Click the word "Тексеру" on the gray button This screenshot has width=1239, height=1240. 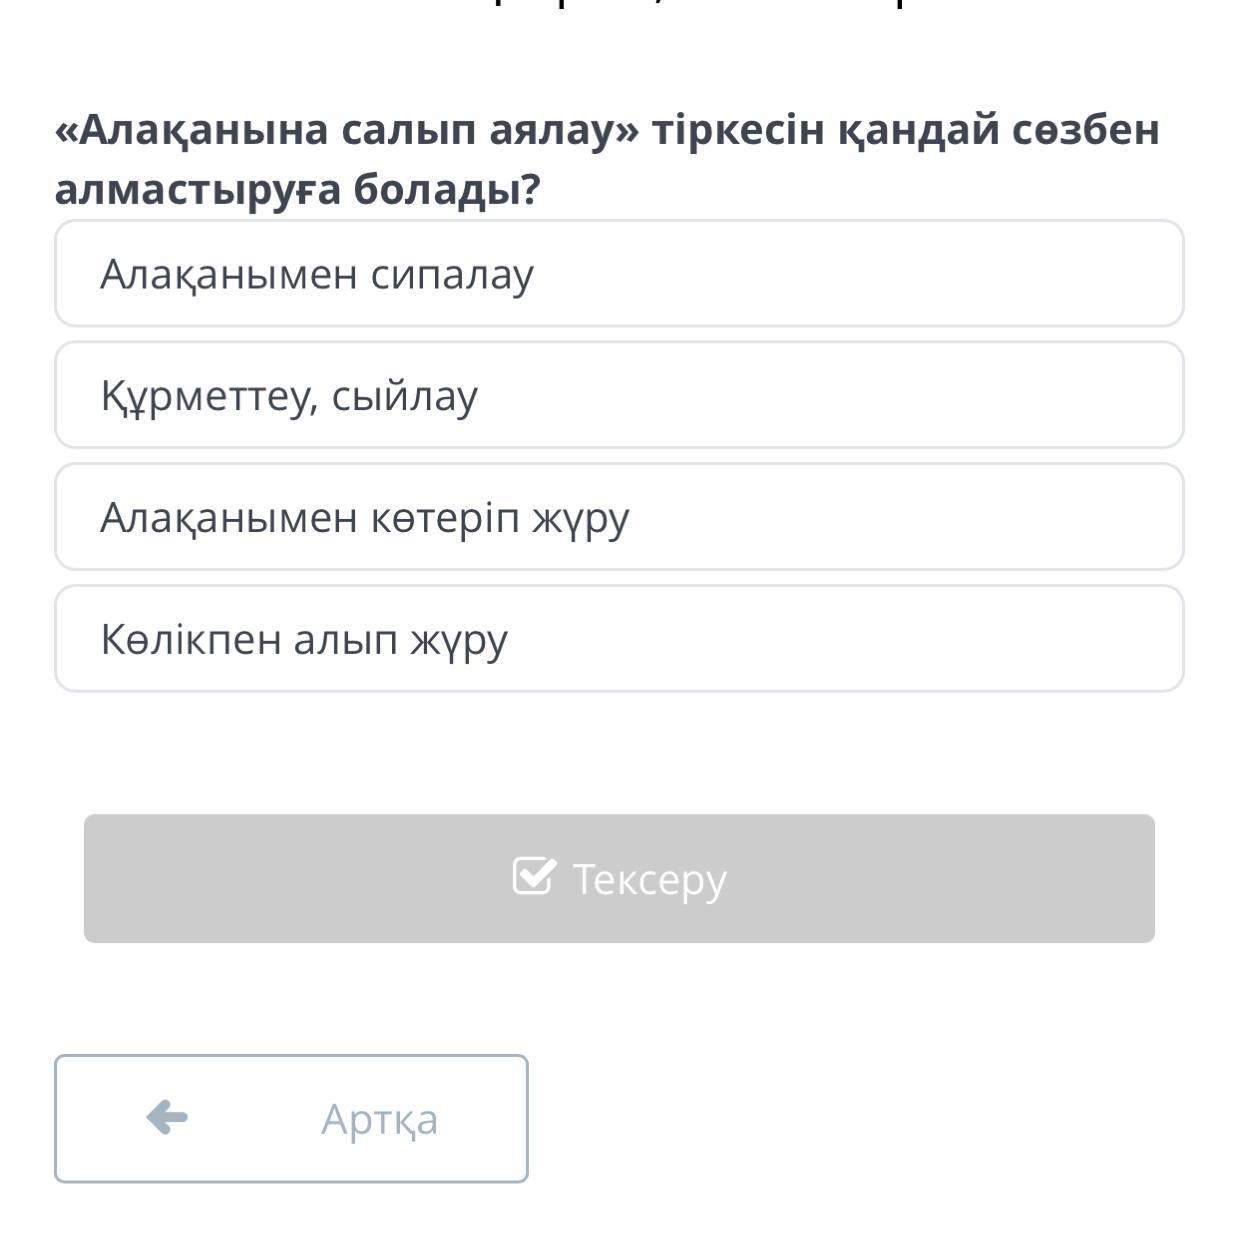point(649,879)
